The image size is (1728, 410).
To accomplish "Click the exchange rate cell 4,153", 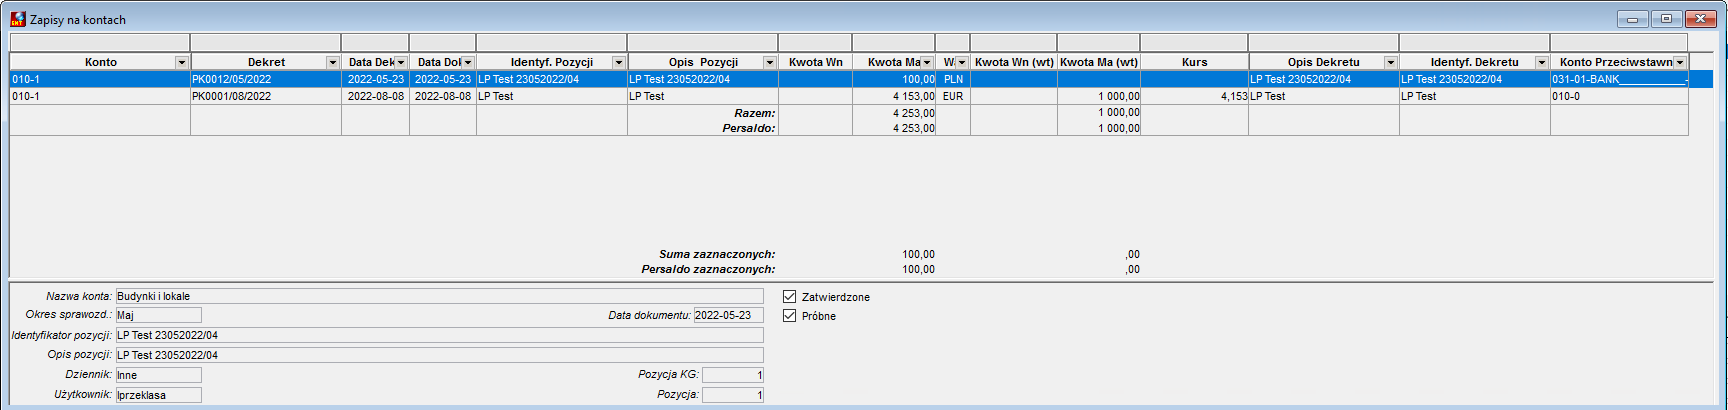I will tap(1194, 96).
